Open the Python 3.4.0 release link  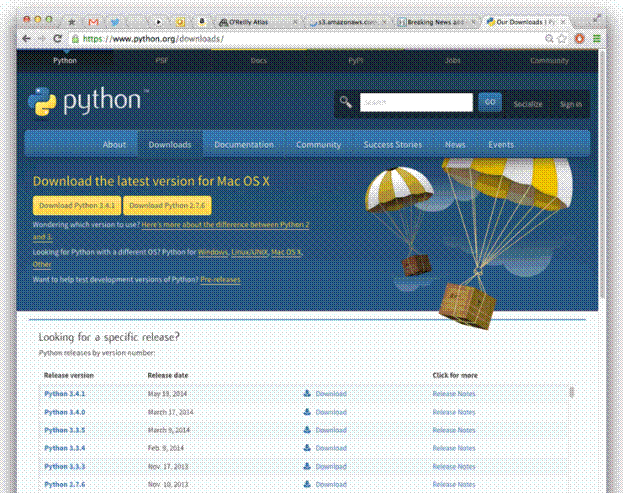pyautogui.click(x=64, y=412)
